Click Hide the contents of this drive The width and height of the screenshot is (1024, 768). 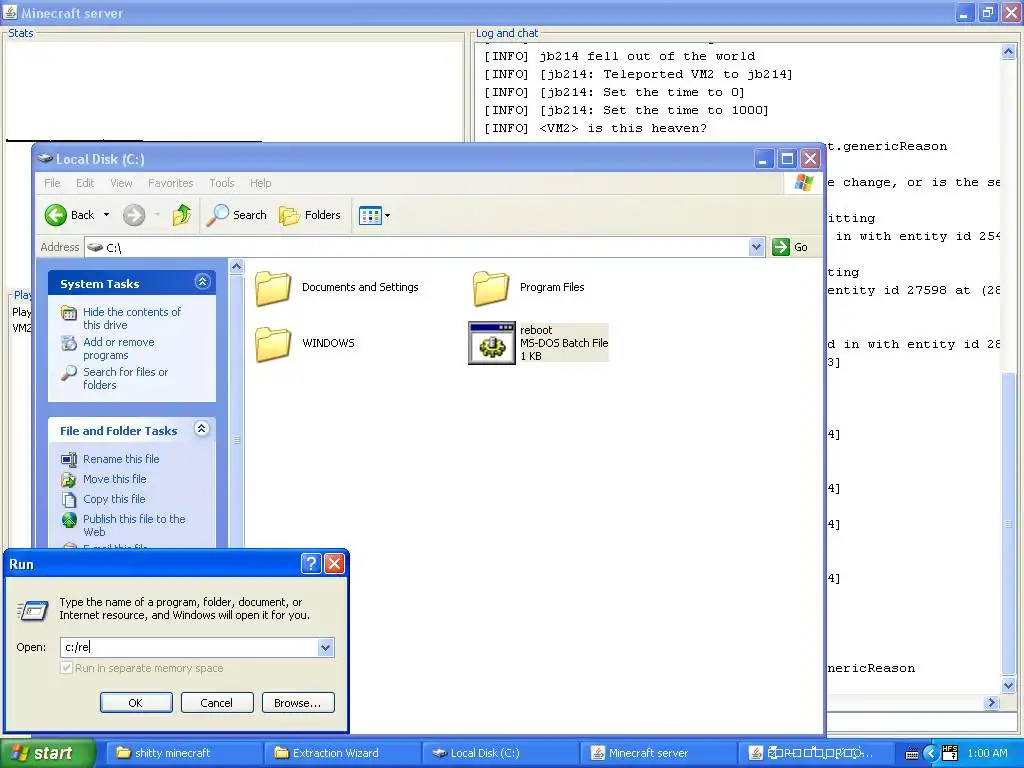pos(132,318)
